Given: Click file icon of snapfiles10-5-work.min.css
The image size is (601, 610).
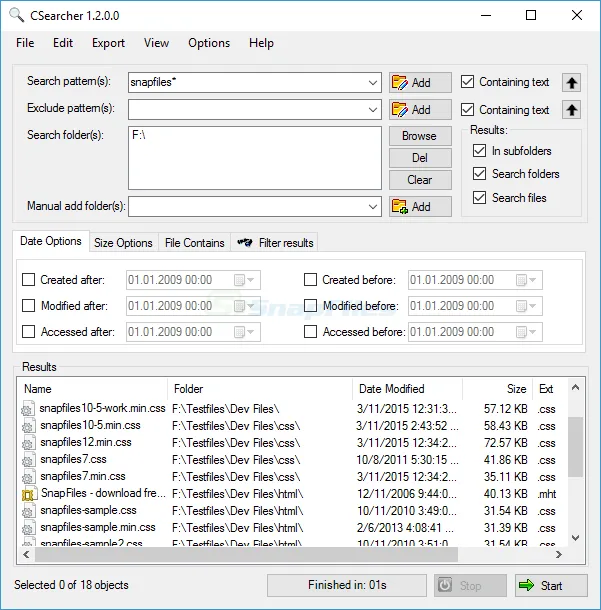Looking at the screenshot, I should (28, 409).
